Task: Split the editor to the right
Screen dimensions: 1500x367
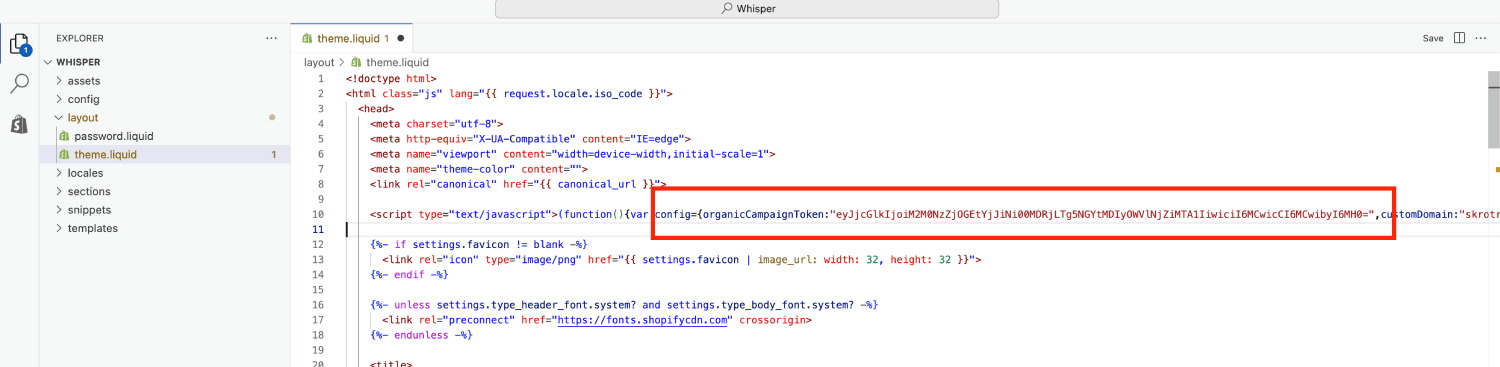Action: (1458, 38)
